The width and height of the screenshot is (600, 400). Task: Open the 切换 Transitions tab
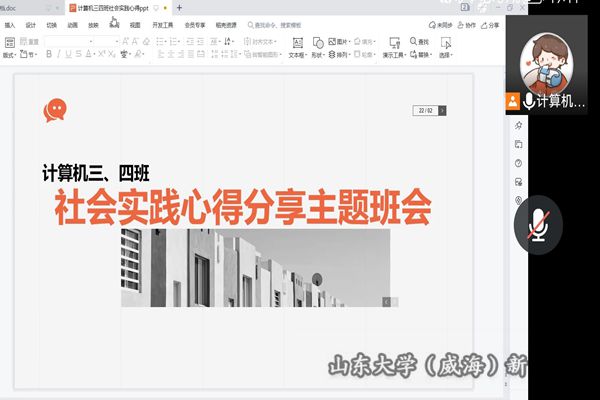point(51,25)
